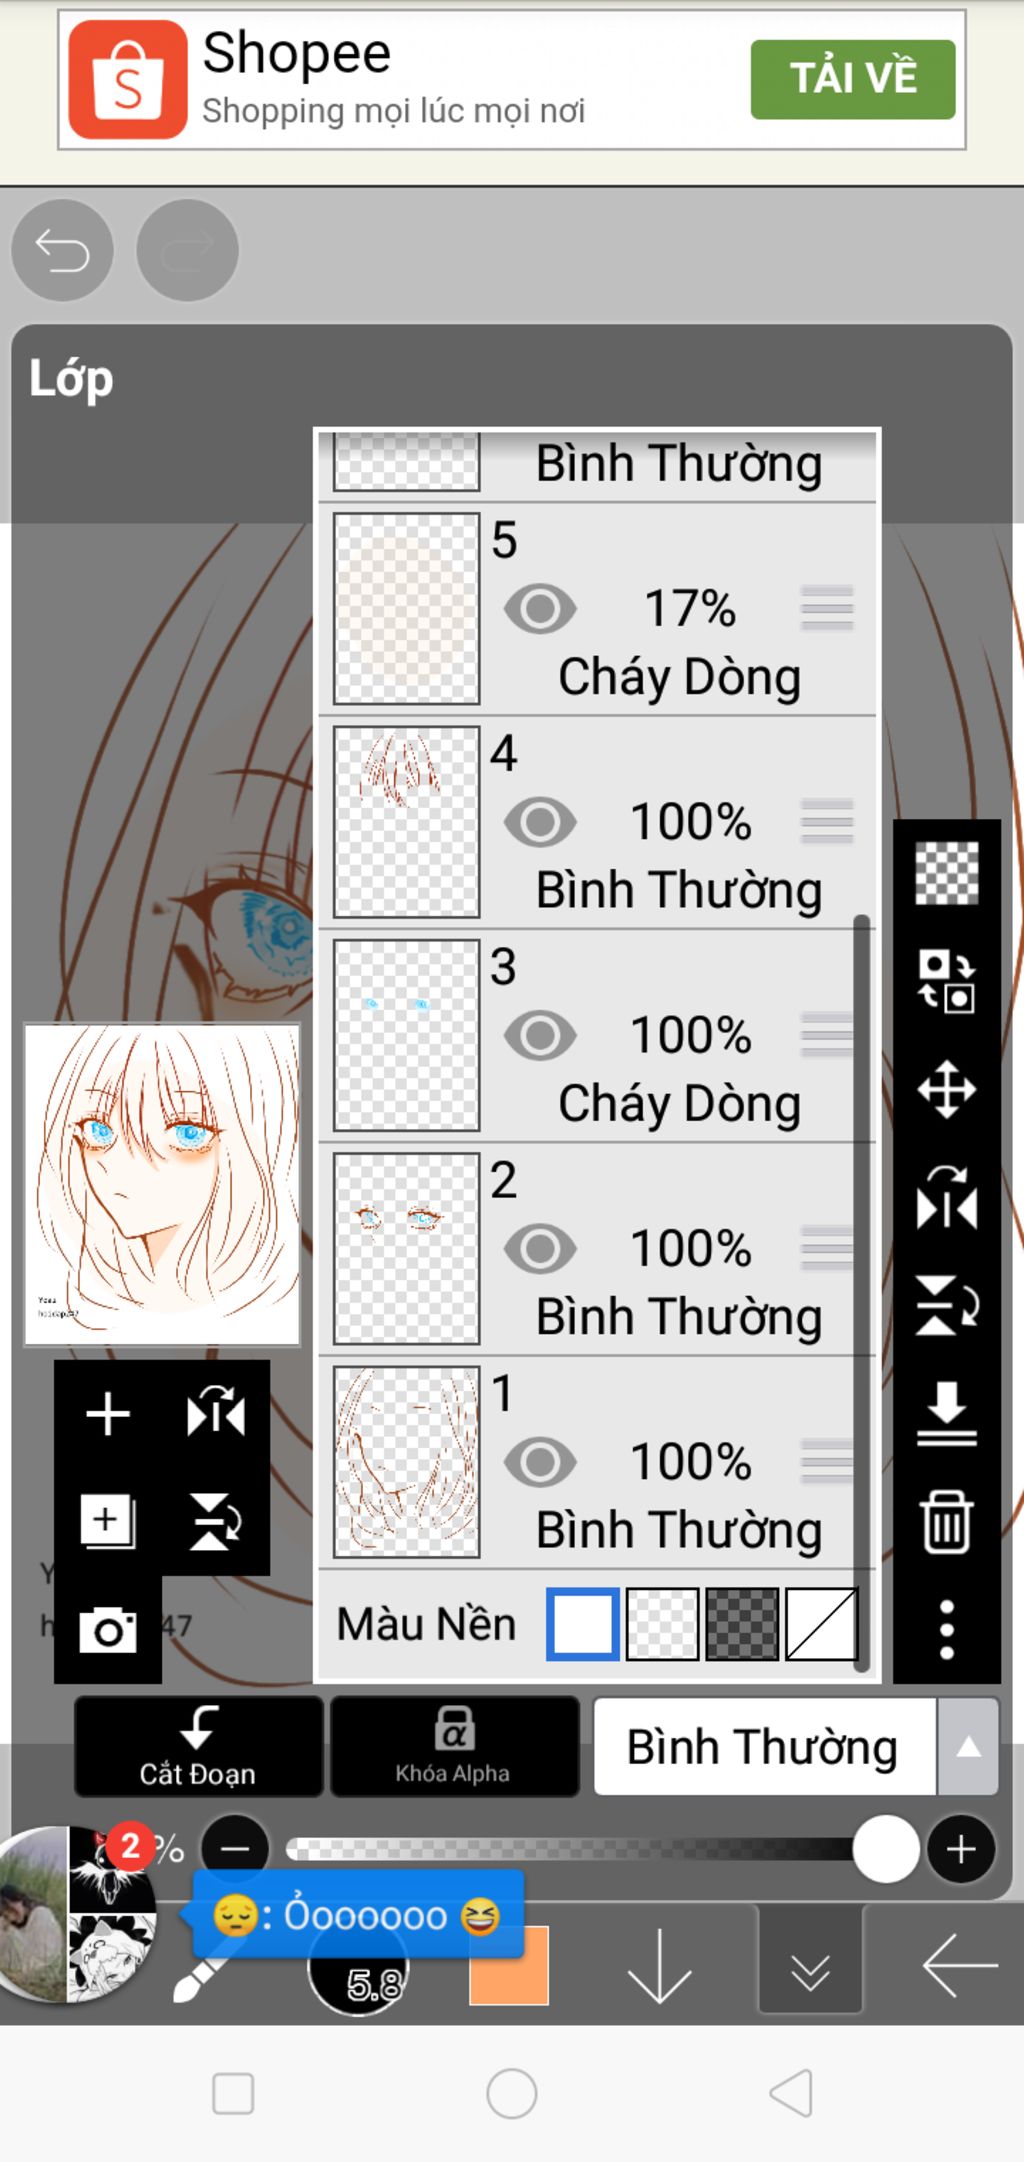
Task: Hide layer 5 with eye icon
Action: click(x=540, y=608)
